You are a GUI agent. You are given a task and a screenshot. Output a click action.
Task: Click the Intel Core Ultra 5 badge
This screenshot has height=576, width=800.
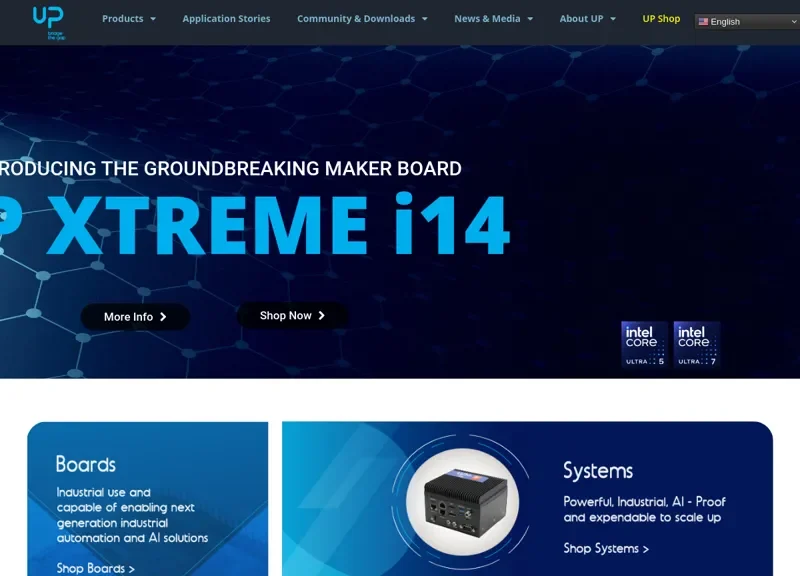[644, 343]
